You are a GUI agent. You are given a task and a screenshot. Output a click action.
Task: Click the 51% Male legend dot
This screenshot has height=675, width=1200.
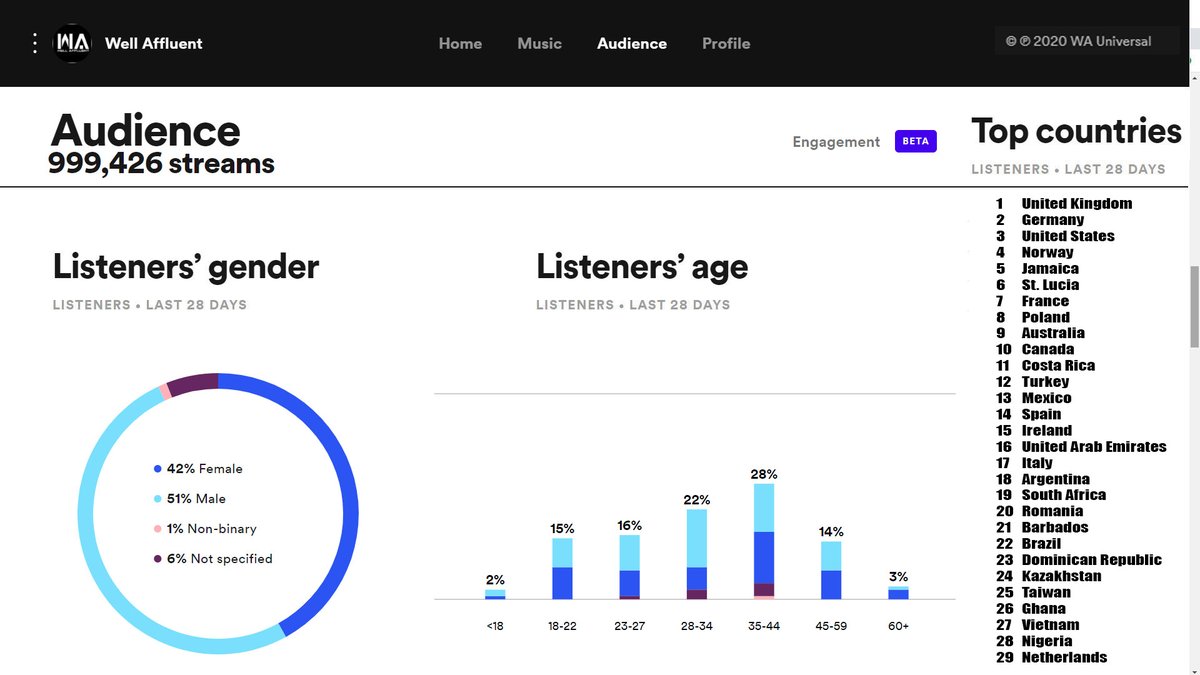158,499
